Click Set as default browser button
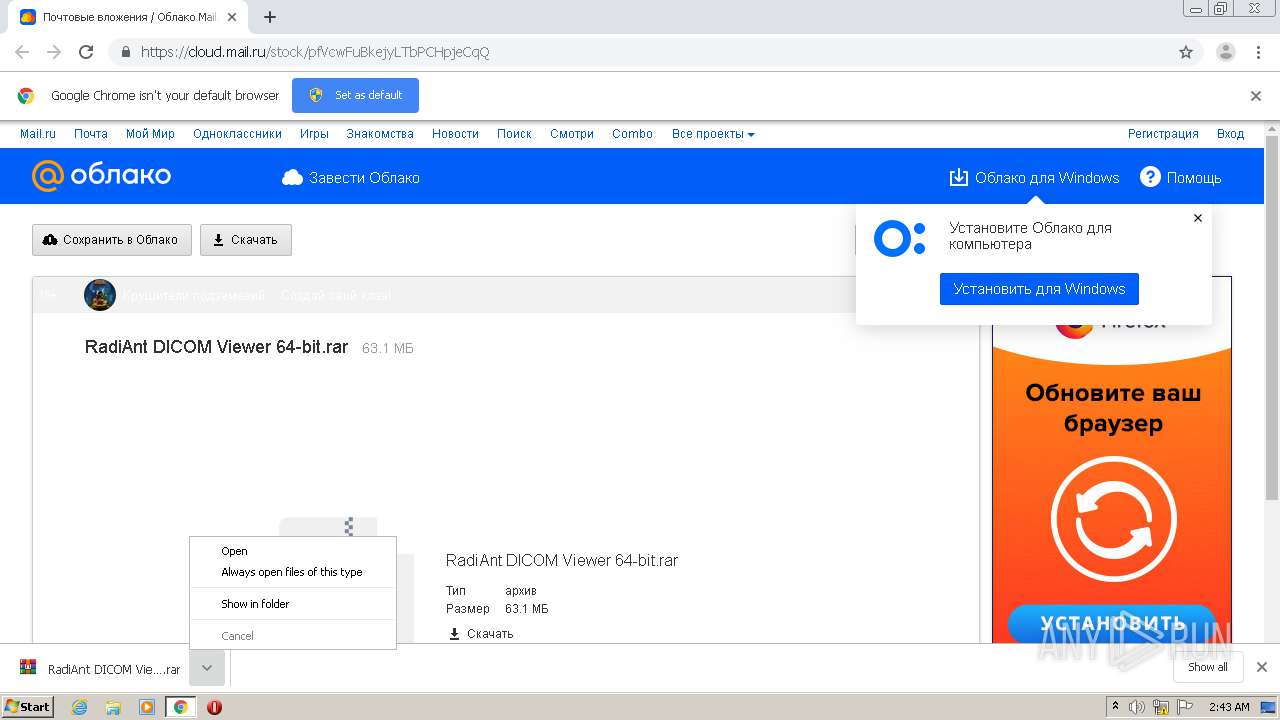 (x=355, y=95)
